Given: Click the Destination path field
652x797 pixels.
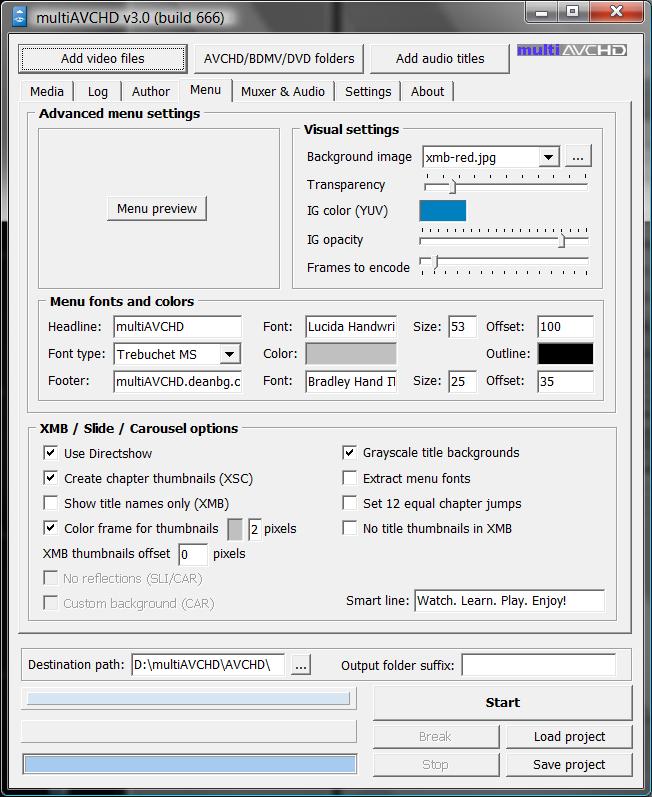Looking at the screenshot, I should click(208, 664).
